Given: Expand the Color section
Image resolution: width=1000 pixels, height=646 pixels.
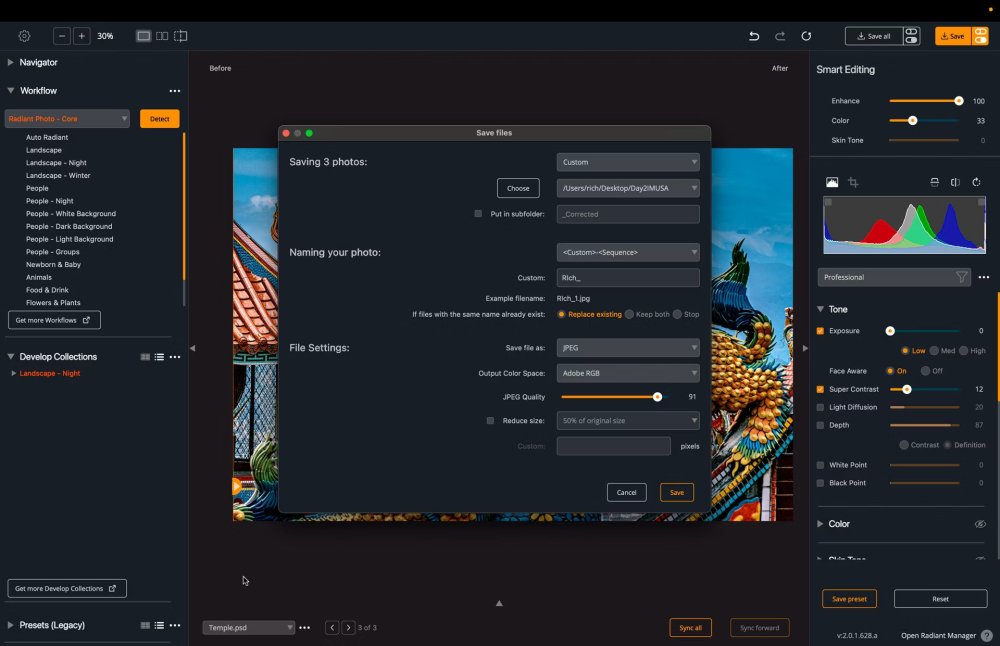Looking at the screenshot, I should coord(820,524).
